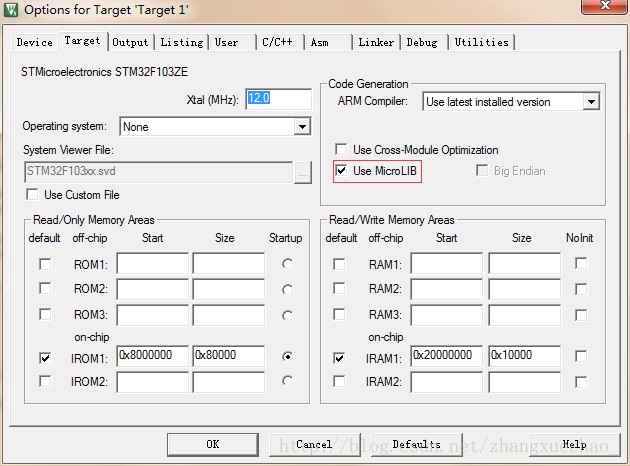Open the ARM Compiler version dropdown
Viewport: 630px width, 466px height.
coord(591,102)
